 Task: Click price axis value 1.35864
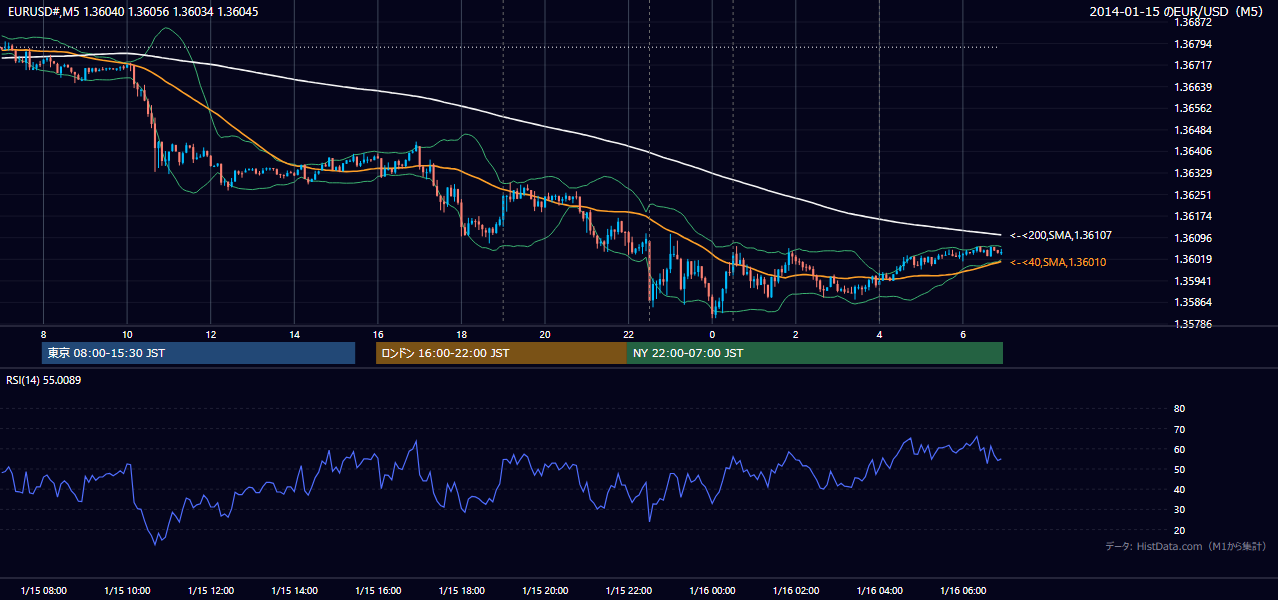(x=1195, y=302)
